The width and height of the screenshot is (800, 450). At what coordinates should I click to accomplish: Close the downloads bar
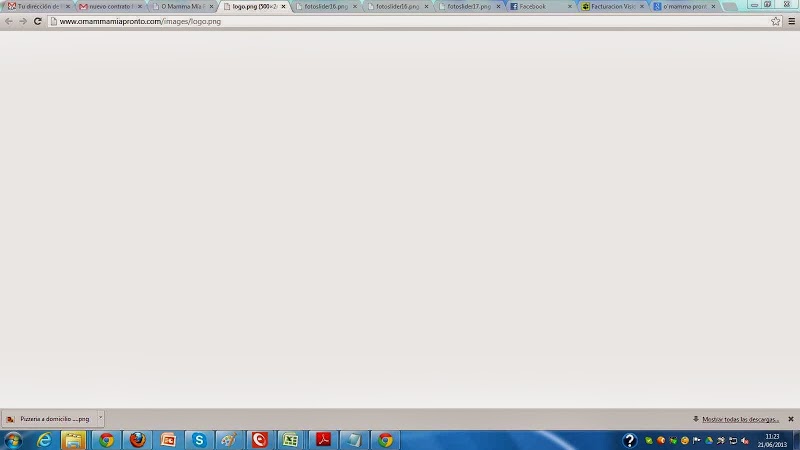pyautogui.click(x=791, y=419)
